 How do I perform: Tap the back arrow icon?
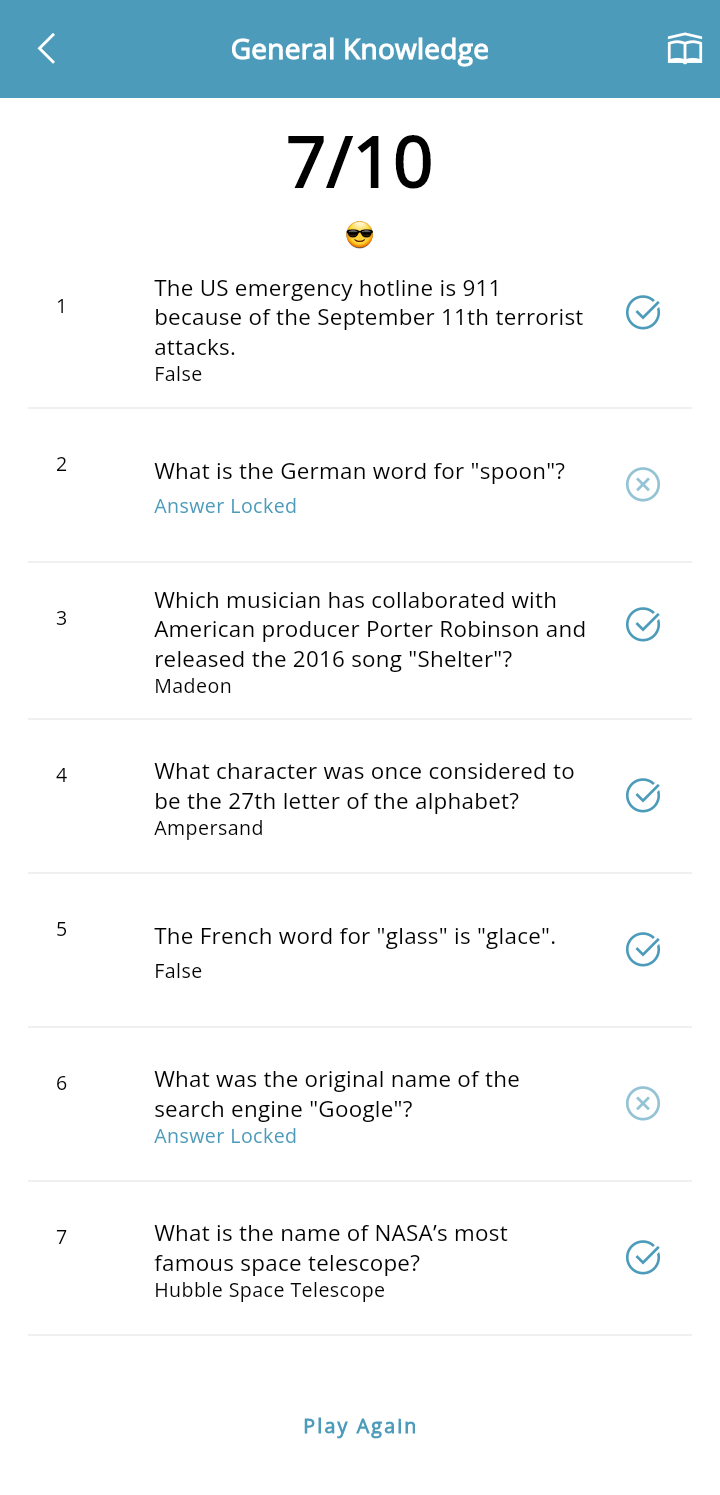[46, 49]
